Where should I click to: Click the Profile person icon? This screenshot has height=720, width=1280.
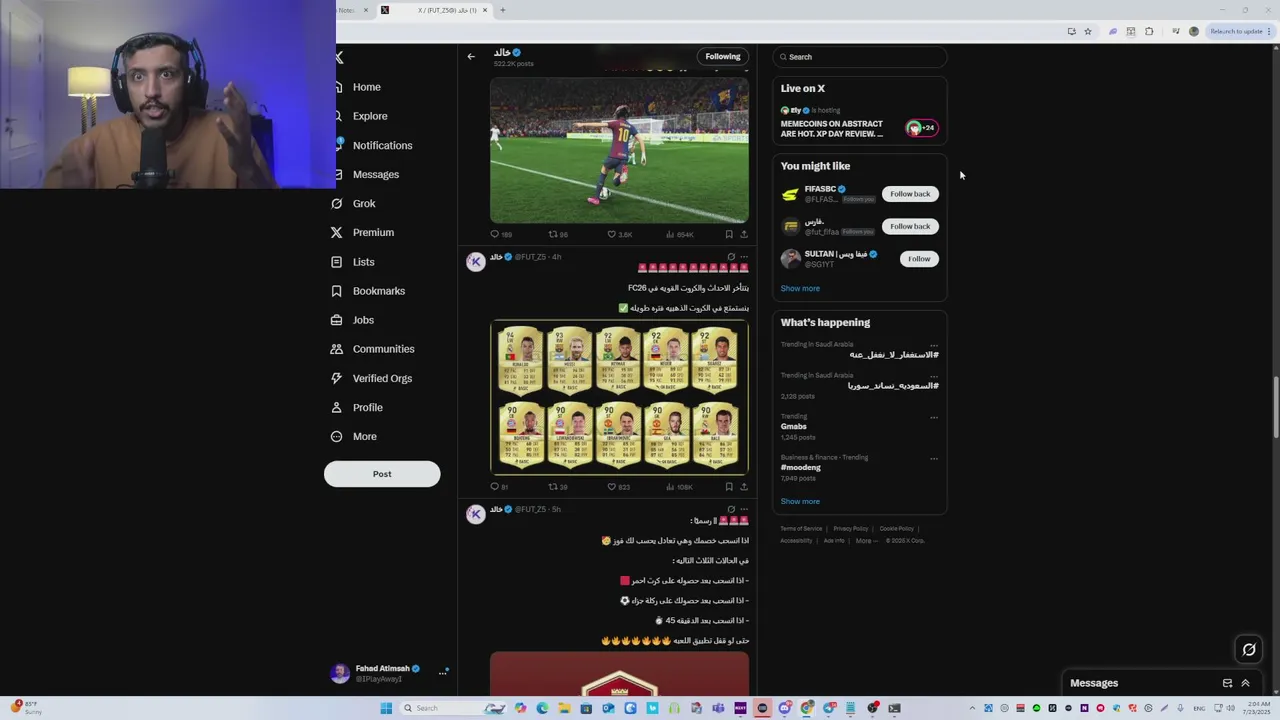(337, 407)
